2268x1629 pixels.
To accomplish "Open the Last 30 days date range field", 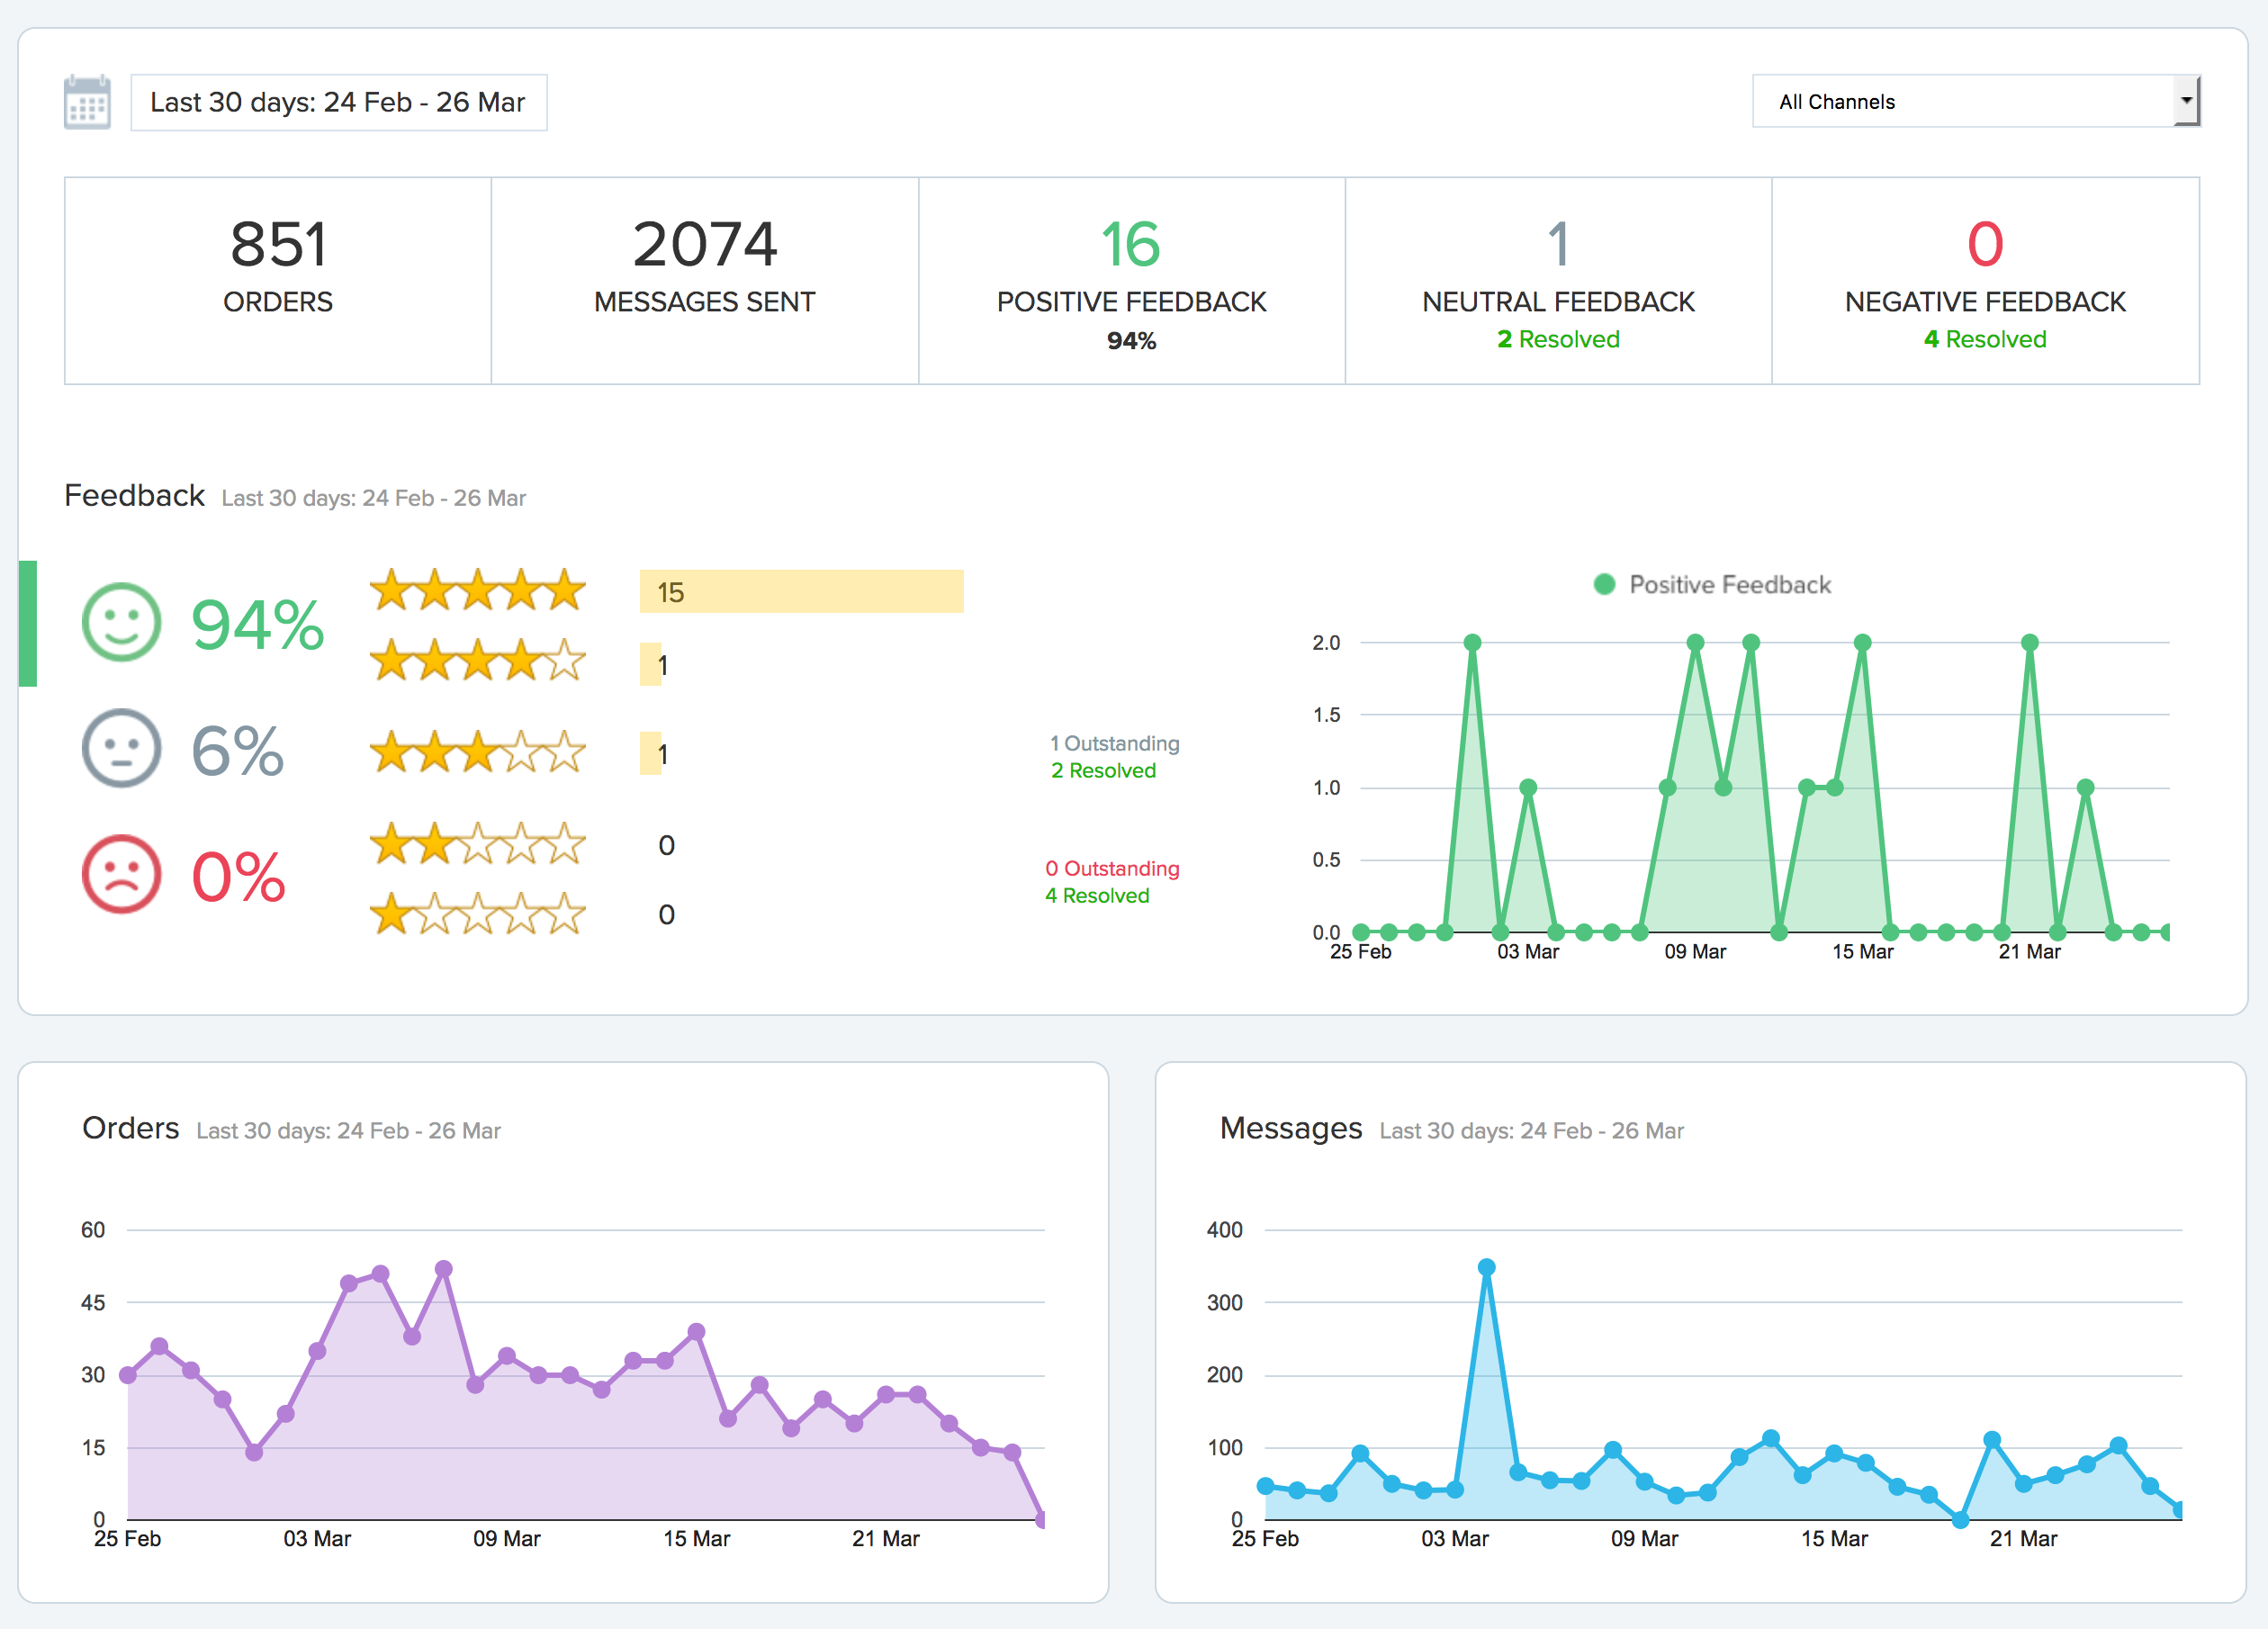I will coord(339,102).
